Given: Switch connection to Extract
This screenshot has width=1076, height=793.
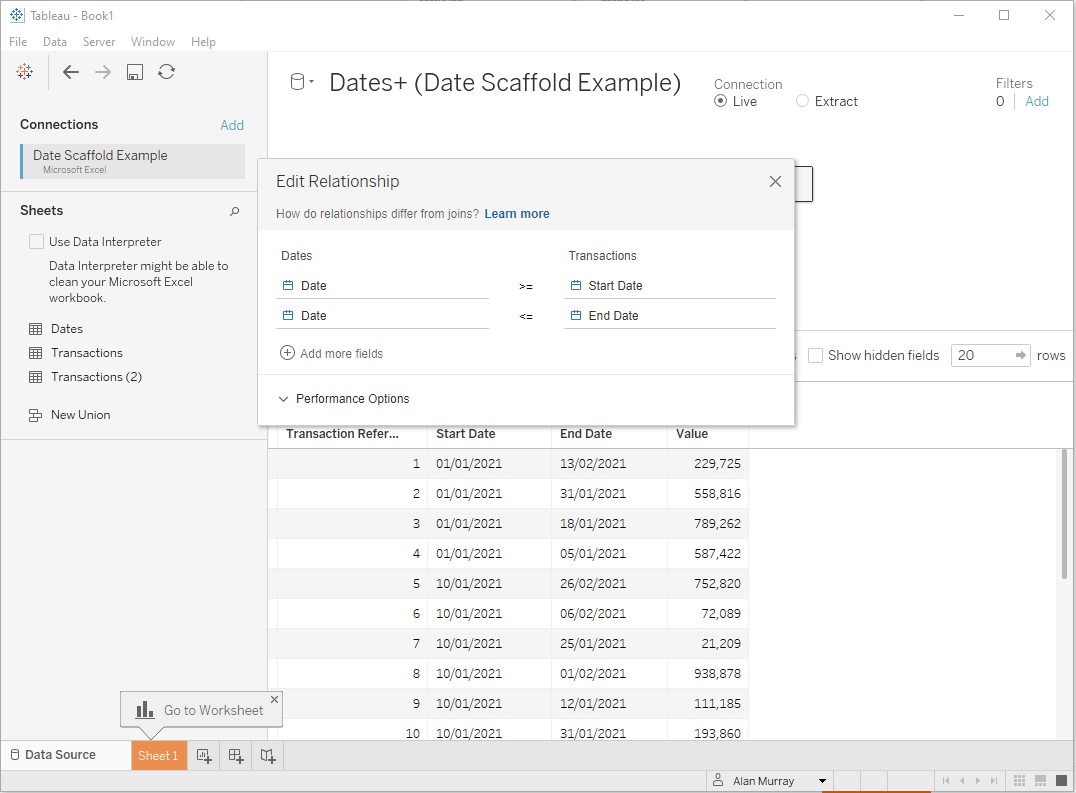Looking at the screenshot, I should pyautogui.click(x=800, y=101).
